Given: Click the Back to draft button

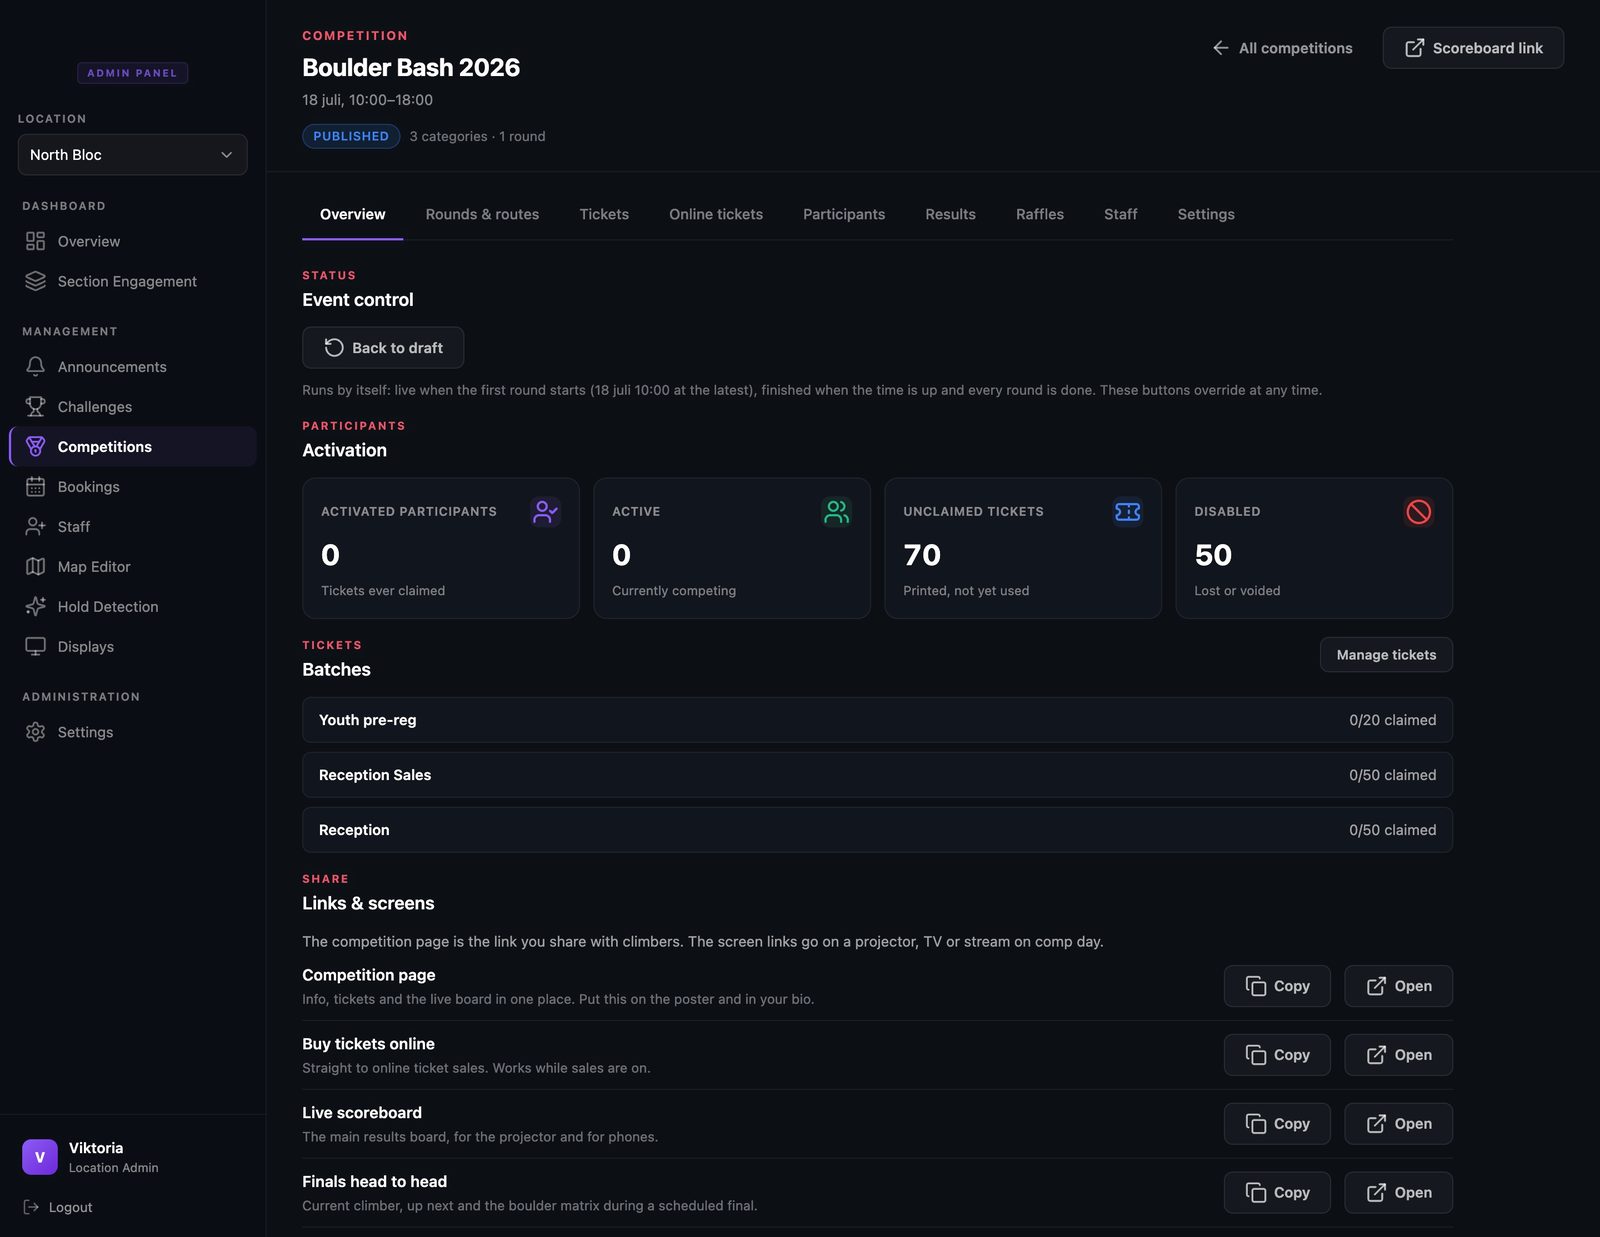Looking at the screenshot, I should click(x=383, y=348).
